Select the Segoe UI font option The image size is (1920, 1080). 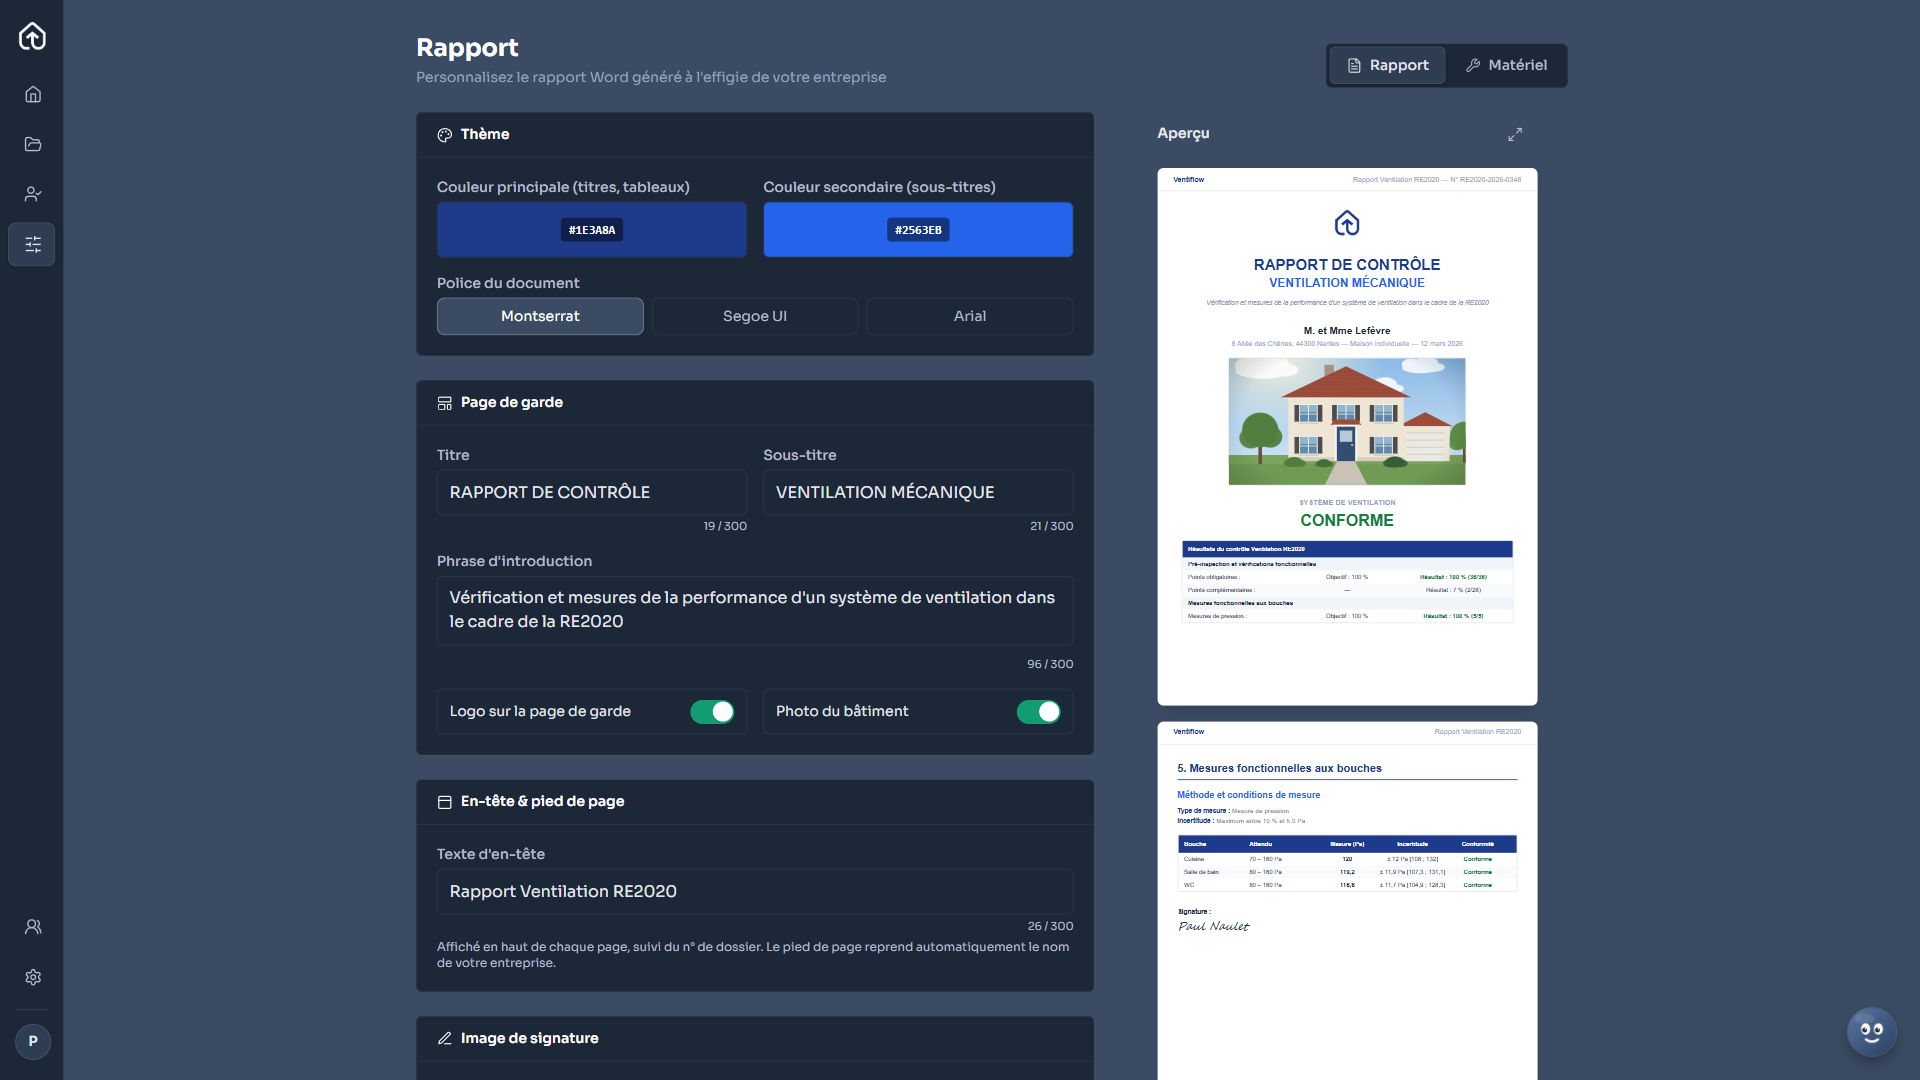click(755, 316)
